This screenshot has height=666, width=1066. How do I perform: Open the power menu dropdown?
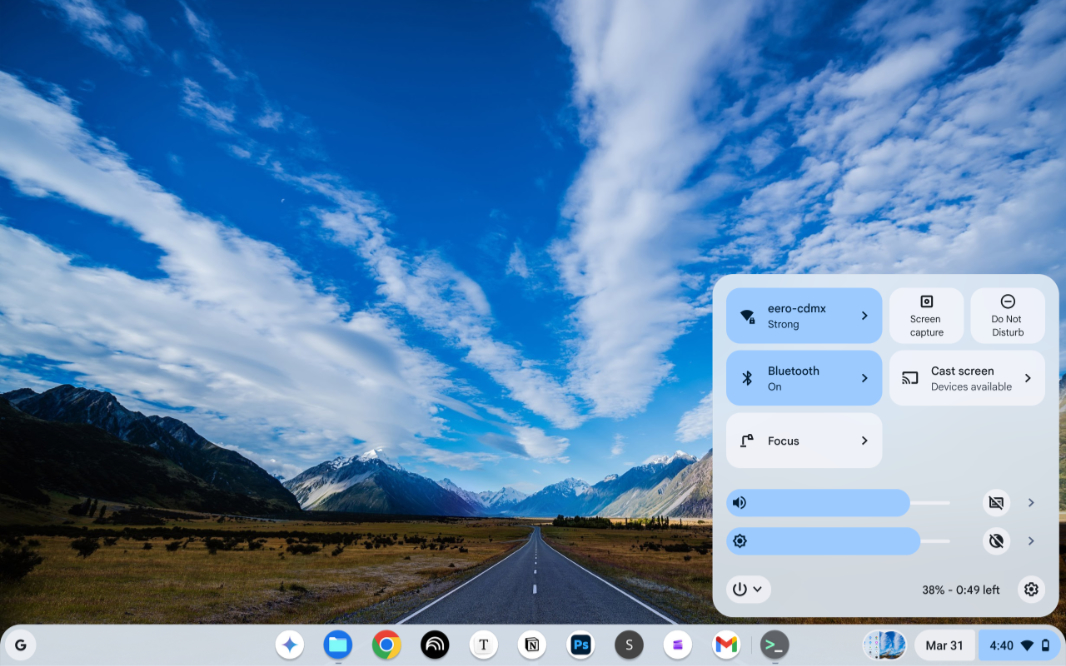click(x=747, y=589)
